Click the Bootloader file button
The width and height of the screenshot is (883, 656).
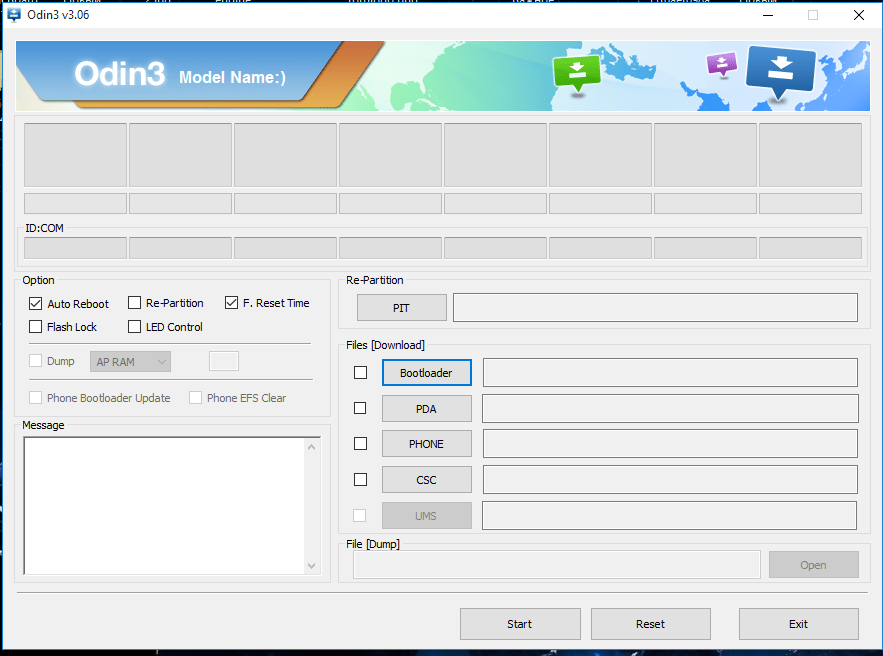tap(426, 373)
